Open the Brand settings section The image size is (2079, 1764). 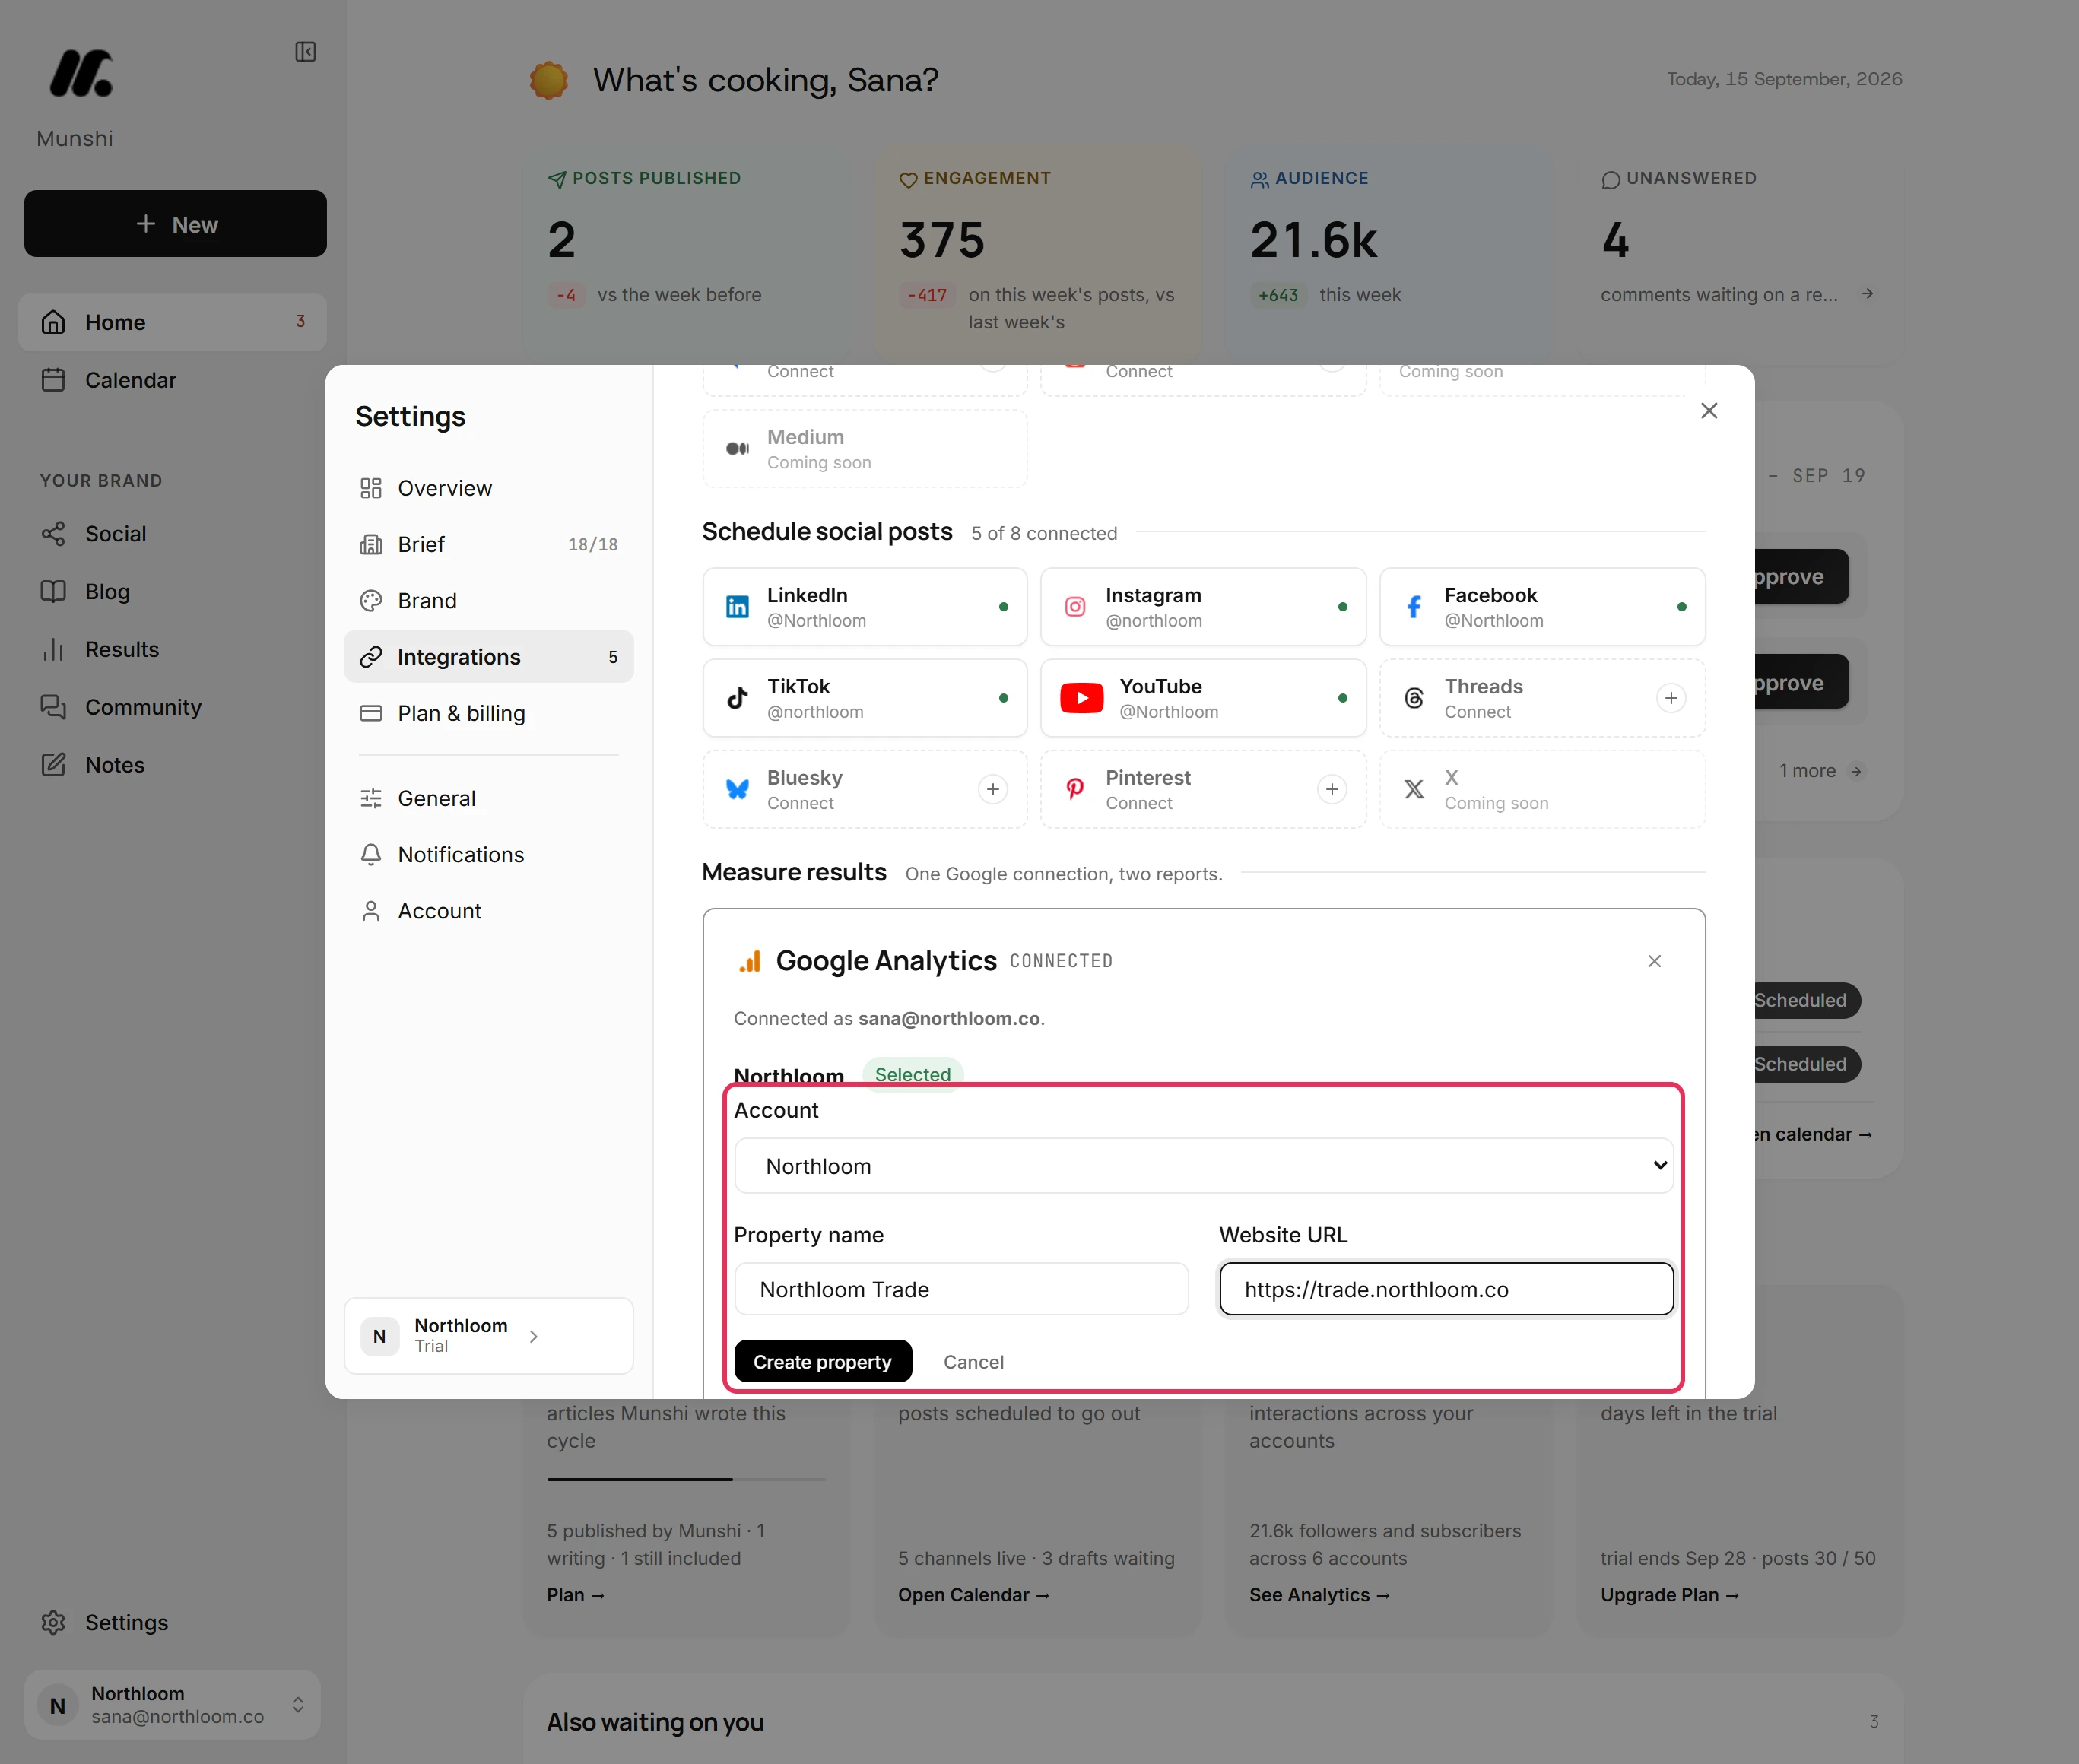[488, 600]
